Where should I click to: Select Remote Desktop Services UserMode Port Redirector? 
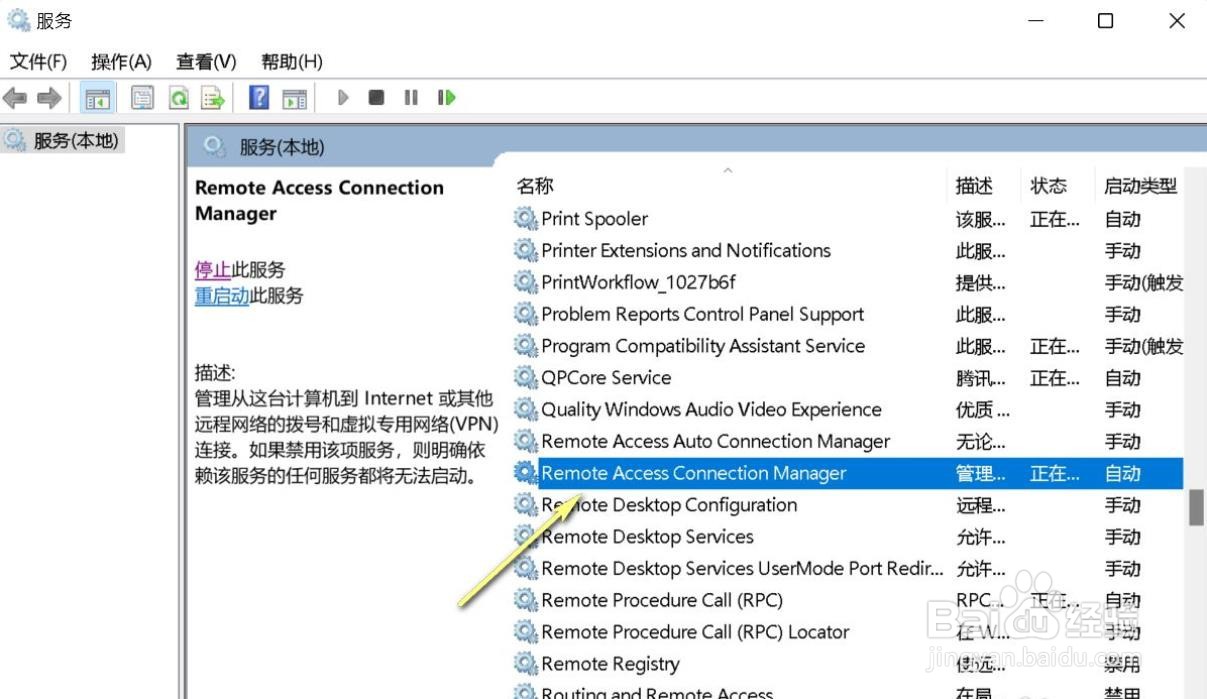847,569
